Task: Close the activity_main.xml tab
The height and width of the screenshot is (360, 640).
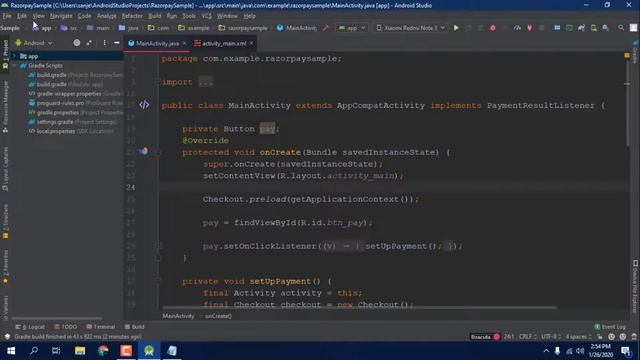Action: [251, 43]
